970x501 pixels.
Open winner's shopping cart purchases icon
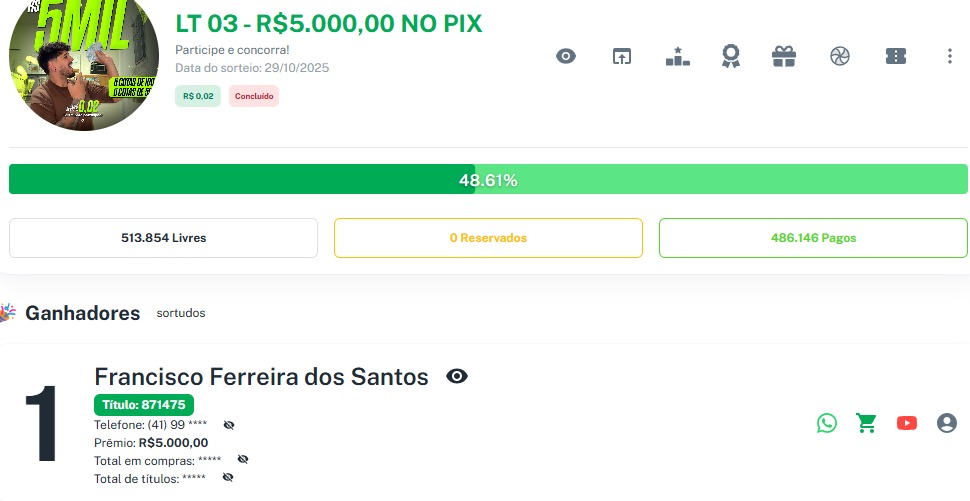coord(866,423)
